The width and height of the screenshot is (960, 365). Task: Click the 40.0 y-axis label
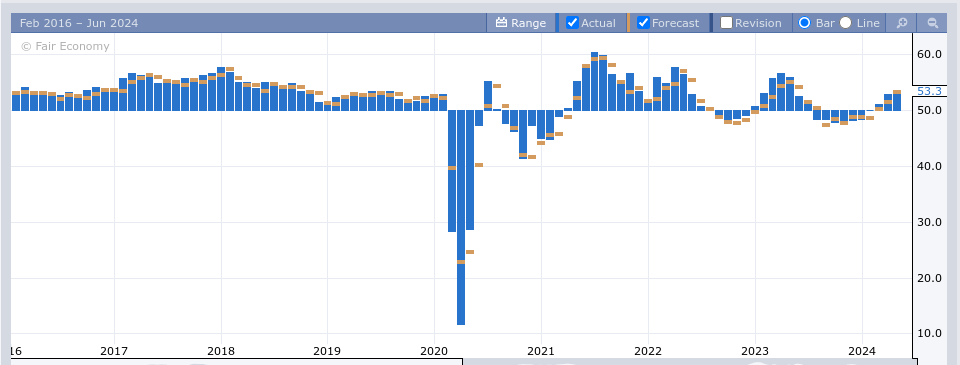click(x=929, y=166)
